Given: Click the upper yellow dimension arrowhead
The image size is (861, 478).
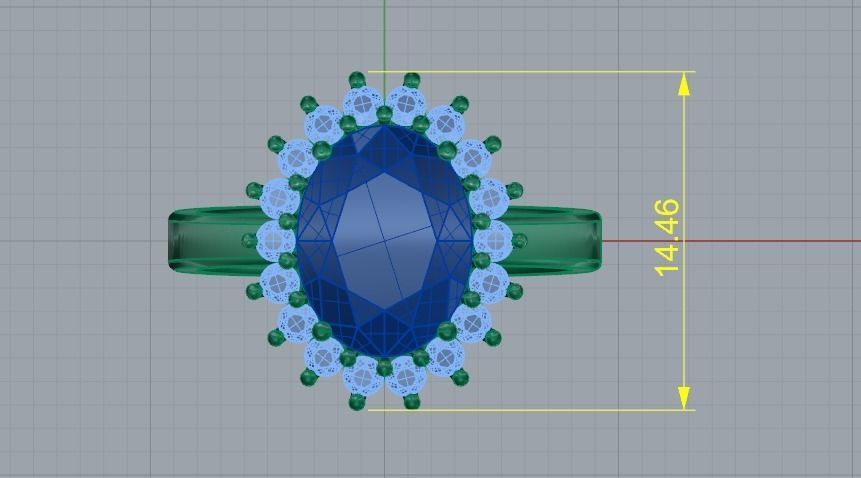Looking at the screenshot, I should (x=684, y=84).
